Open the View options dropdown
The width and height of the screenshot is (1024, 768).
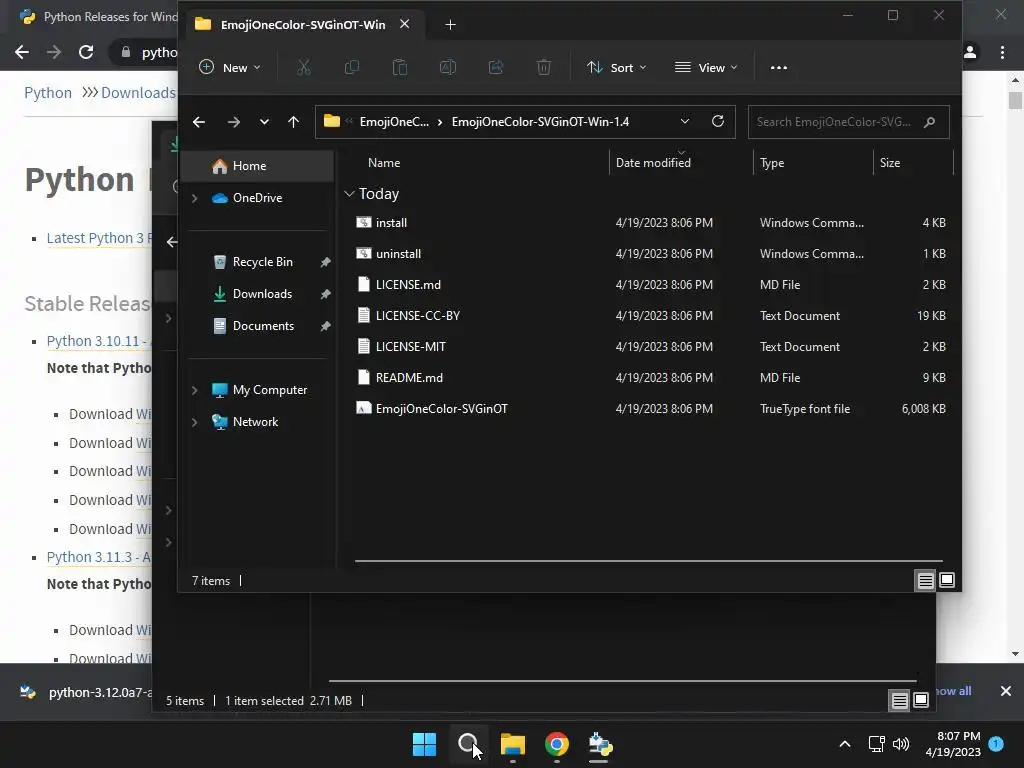point(706,67)
